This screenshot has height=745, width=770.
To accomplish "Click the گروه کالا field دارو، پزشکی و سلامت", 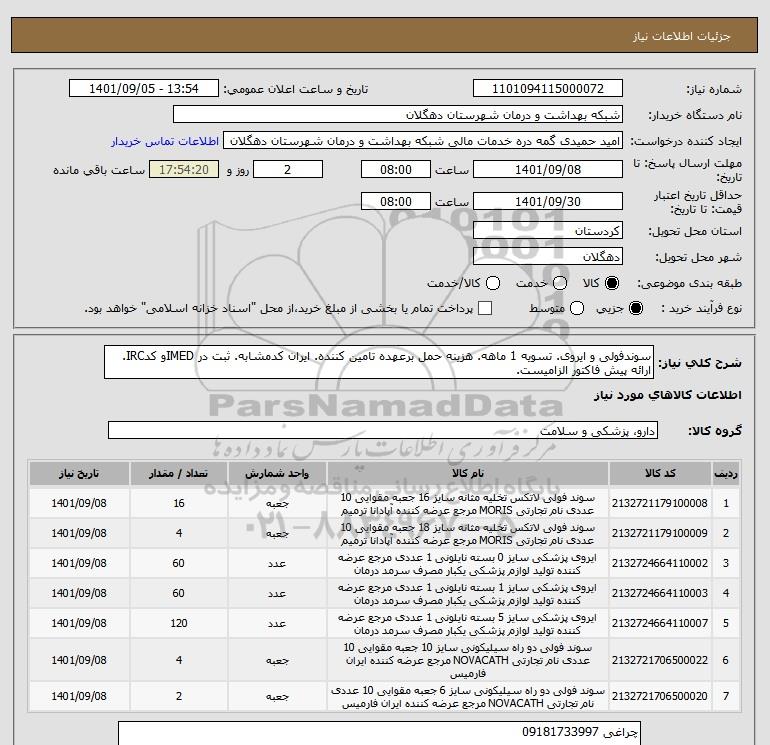I will coord(383,431).
